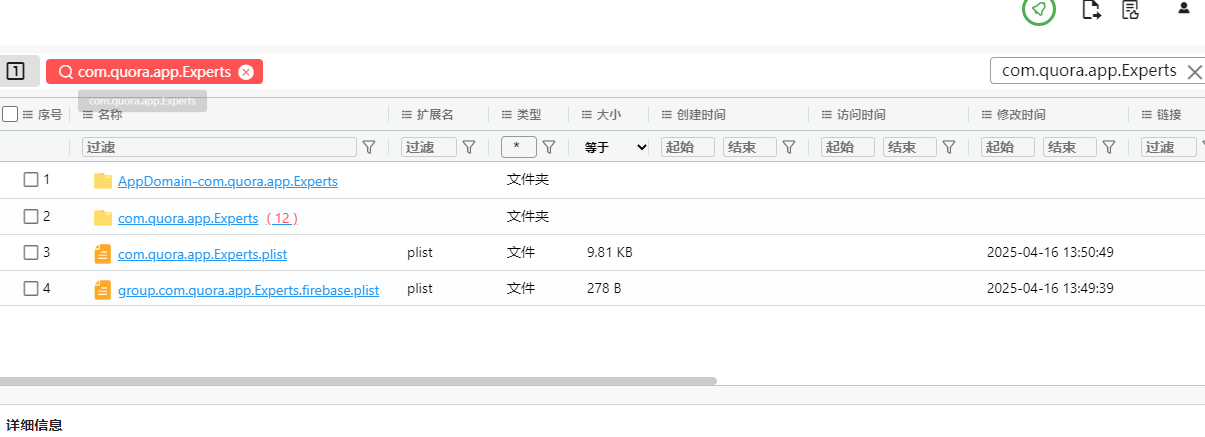Screen dimensions: 1205x437
Task: Open the group.com.quora.app.Experts.firebase.plist link
Action: point(248,290)
